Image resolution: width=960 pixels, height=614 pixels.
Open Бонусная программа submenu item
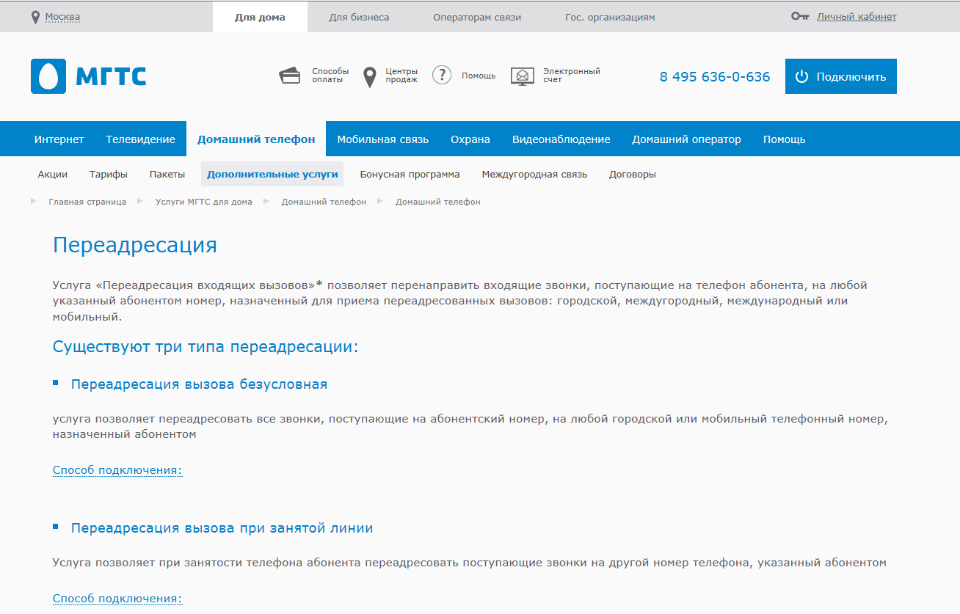(410, 174)
